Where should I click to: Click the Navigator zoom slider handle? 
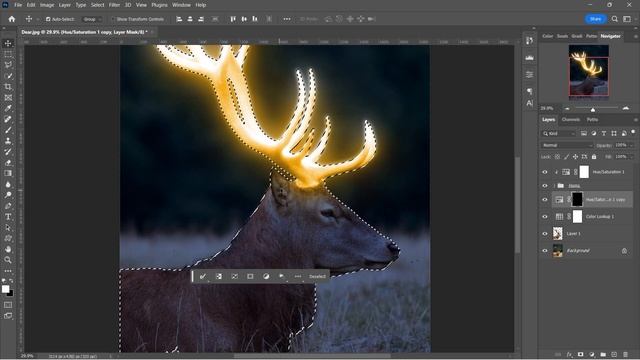tap(593, 109)
